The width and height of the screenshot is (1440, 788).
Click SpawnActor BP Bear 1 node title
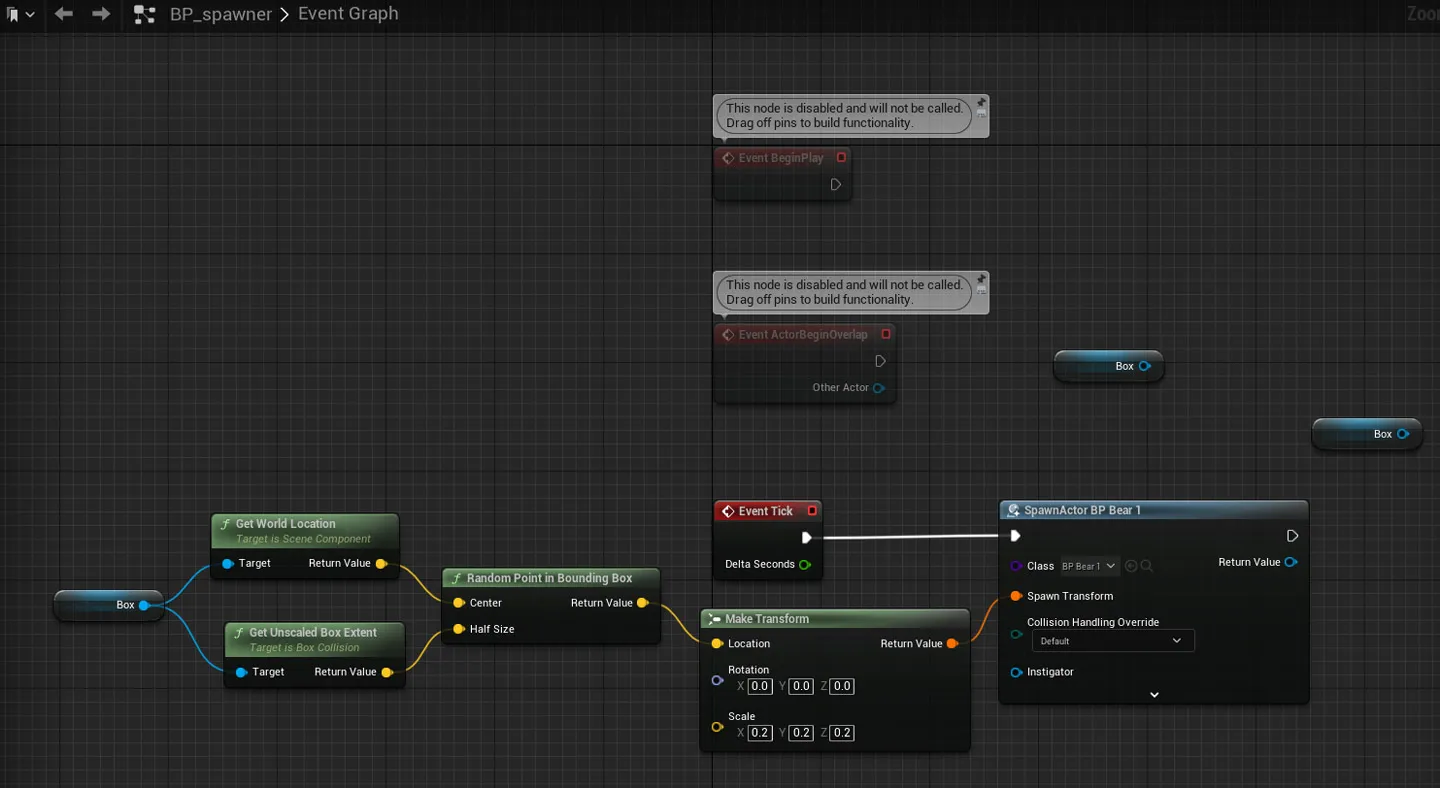[1082, 510]
